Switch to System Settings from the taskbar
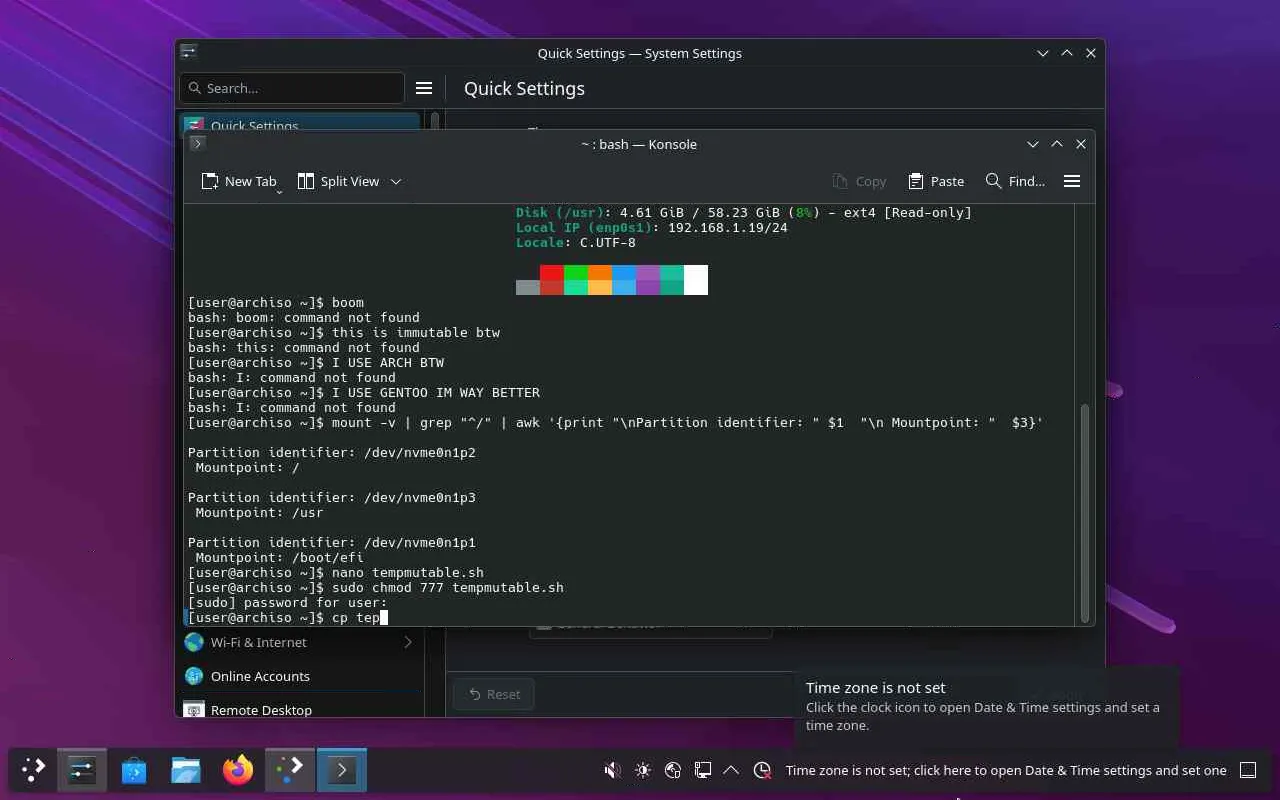1280x800 pixels. click(82, 770)
